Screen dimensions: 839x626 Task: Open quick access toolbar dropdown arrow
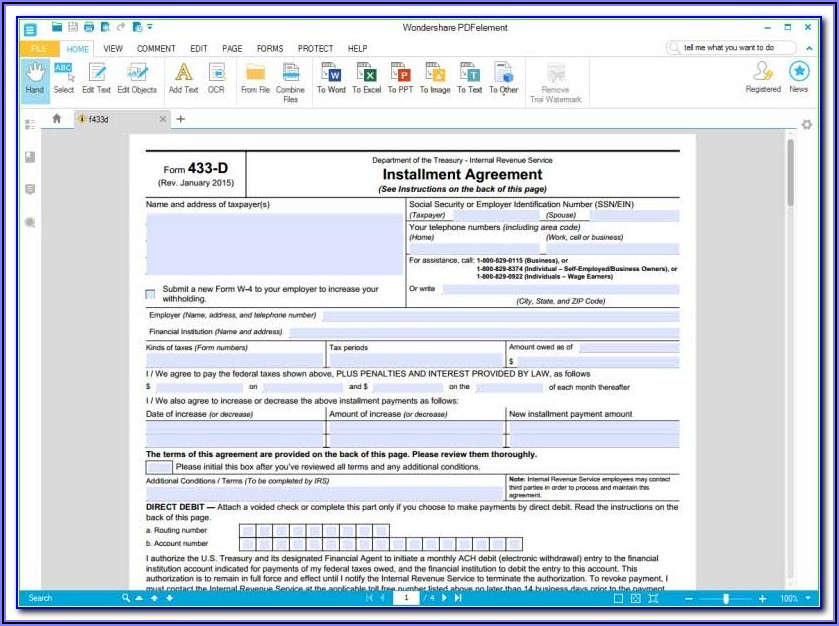pos(150,27)
